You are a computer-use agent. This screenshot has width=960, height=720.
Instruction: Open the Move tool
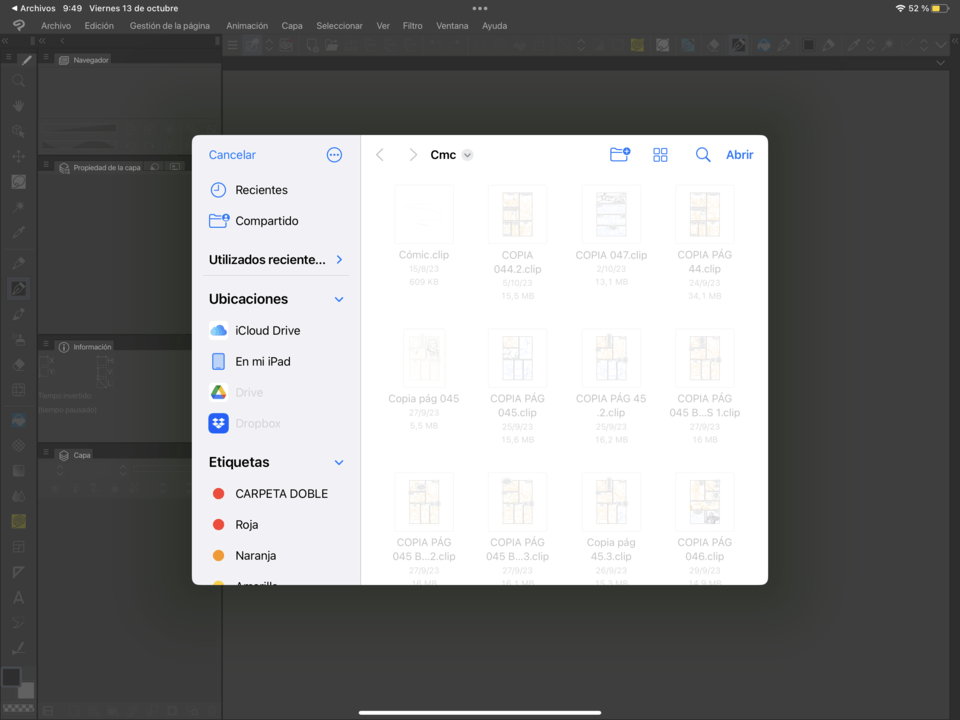pyautogui.click(x=20, y=157)
